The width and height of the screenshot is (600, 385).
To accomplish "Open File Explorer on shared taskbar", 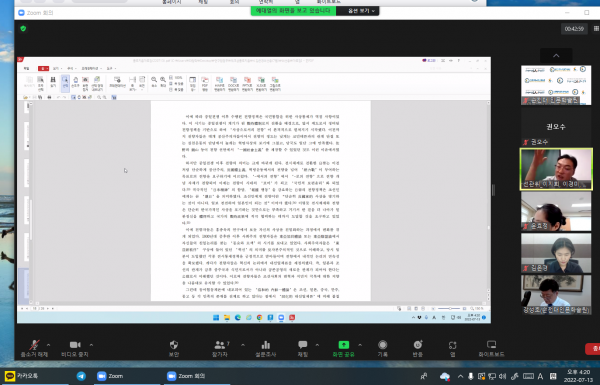I will [x=227, y=318].
